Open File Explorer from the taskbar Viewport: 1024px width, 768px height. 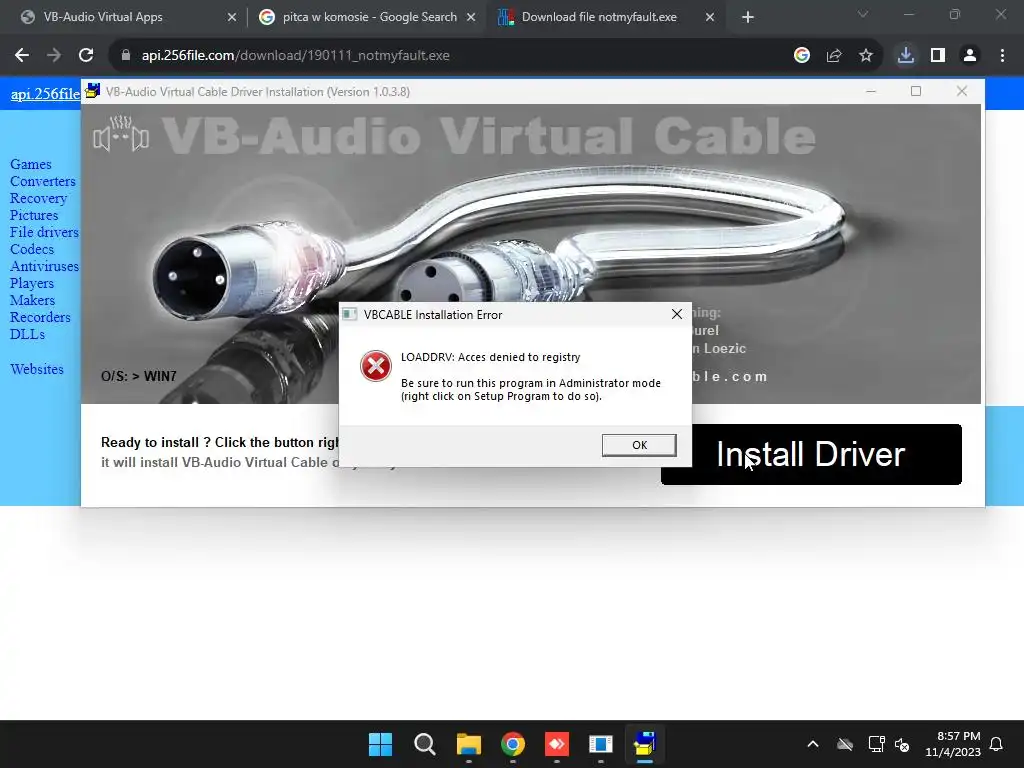[x=468, y=744]
